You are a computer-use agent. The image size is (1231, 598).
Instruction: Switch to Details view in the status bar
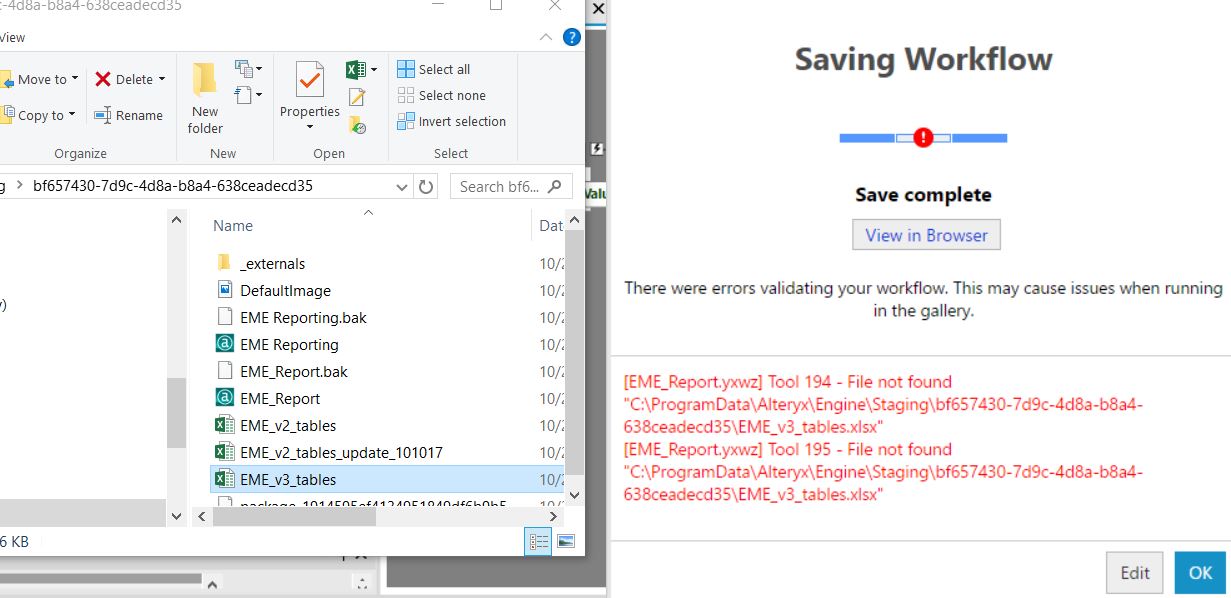coord(538,541)
